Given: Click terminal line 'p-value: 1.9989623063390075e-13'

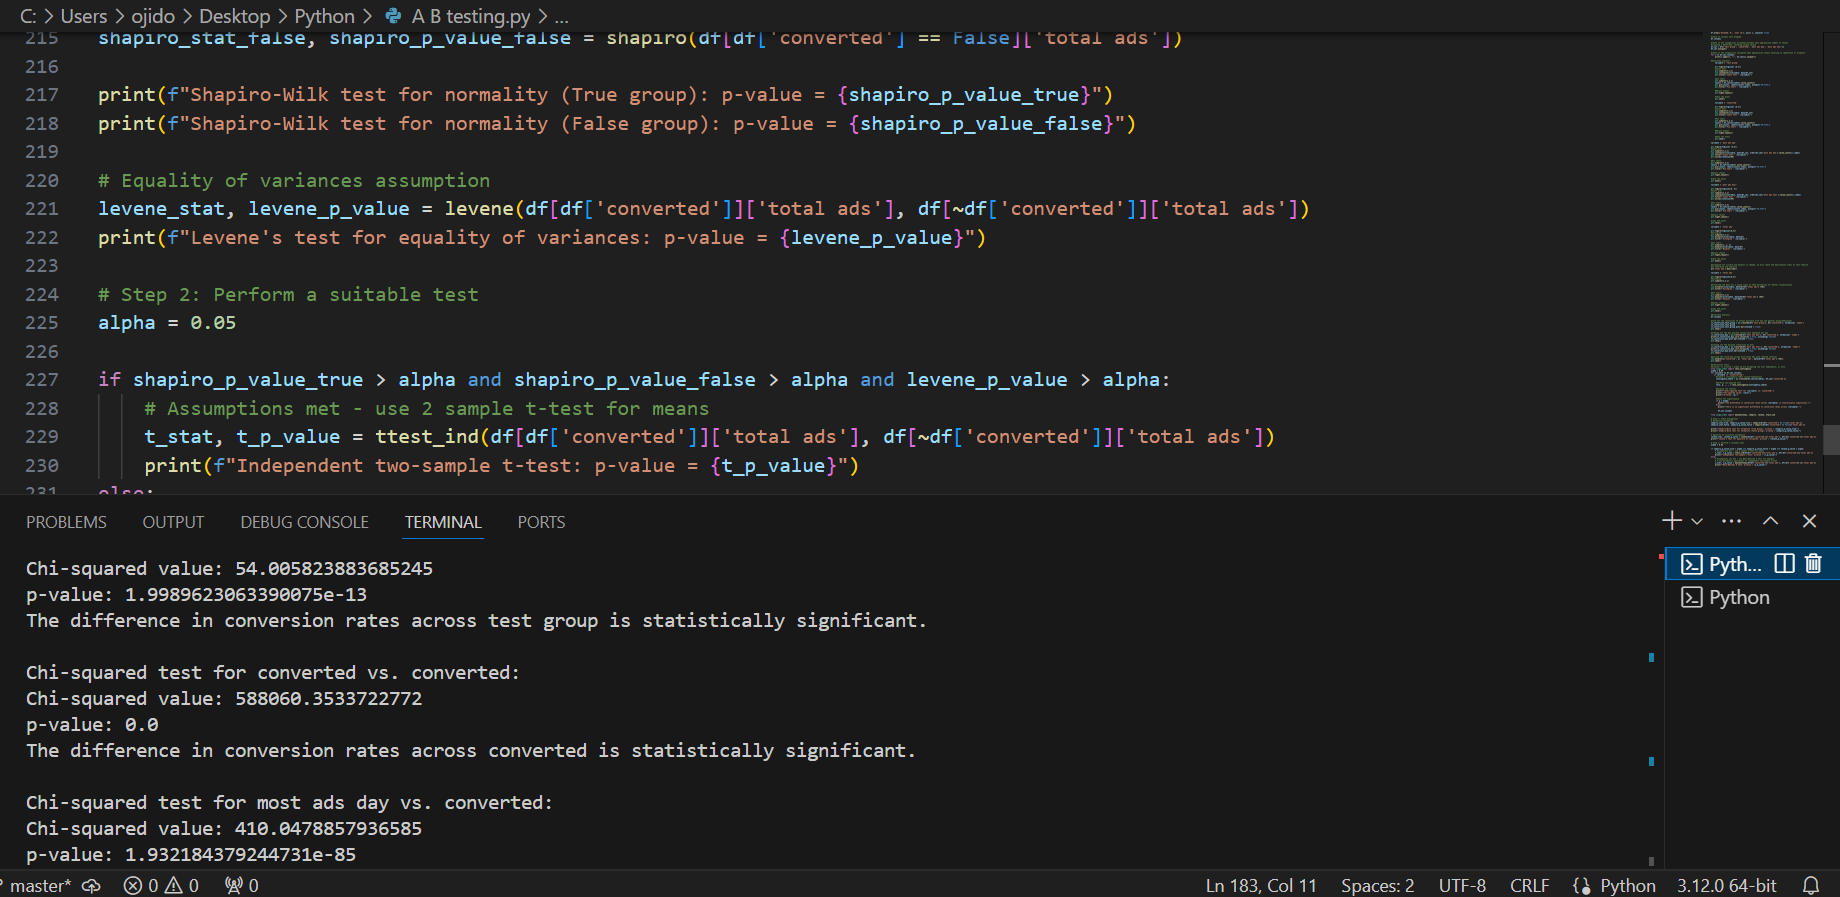Looking at the screenshot, I should [196, 594].
